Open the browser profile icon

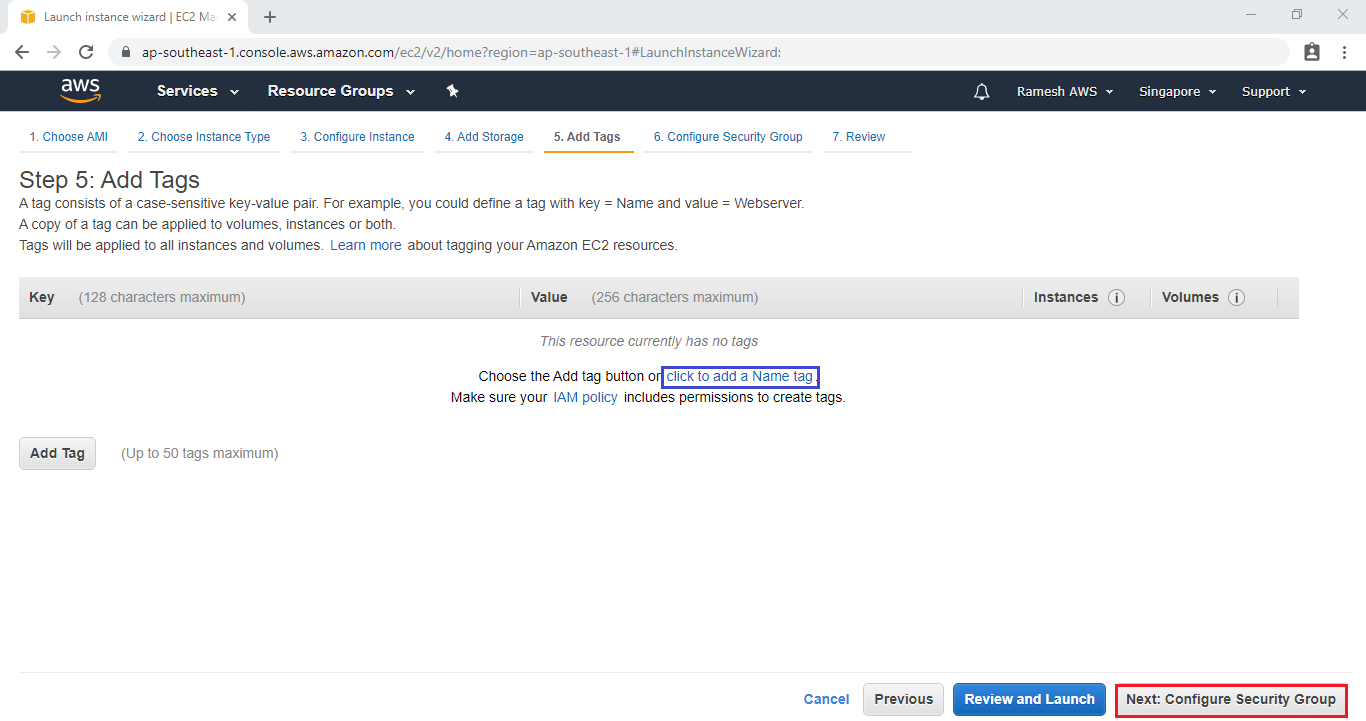[1312, 52]
